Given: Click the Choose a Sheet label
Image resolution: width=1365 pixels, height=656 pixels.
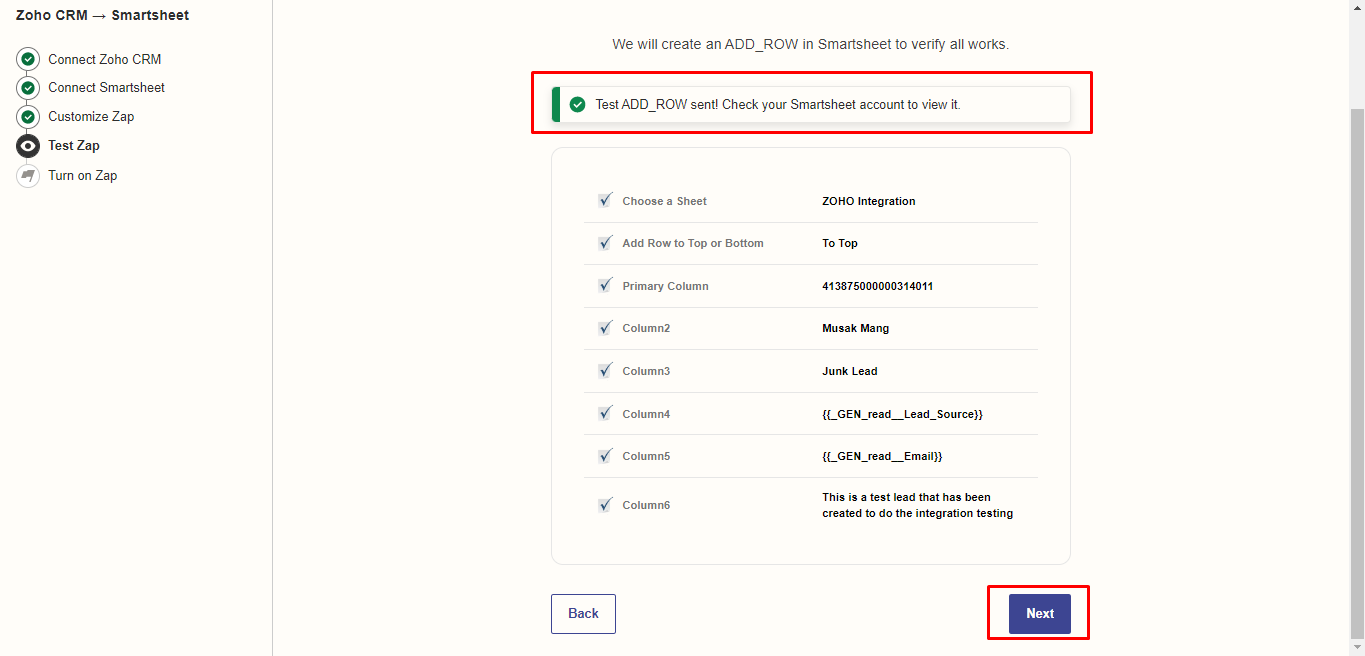Looking at the screenshot, I should pyautogui.click(x=664, y=201).
